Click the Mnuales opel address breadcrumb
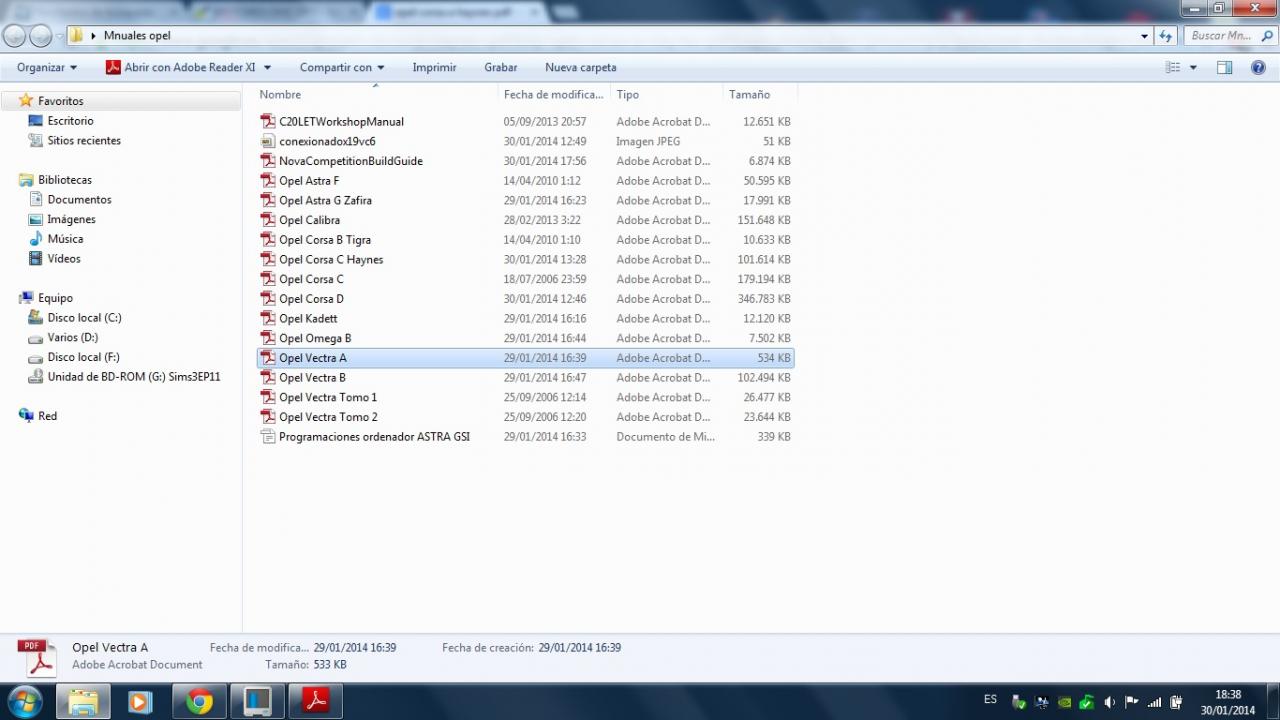This screenshot has width=1280, height=720. [x=137, y=36]
